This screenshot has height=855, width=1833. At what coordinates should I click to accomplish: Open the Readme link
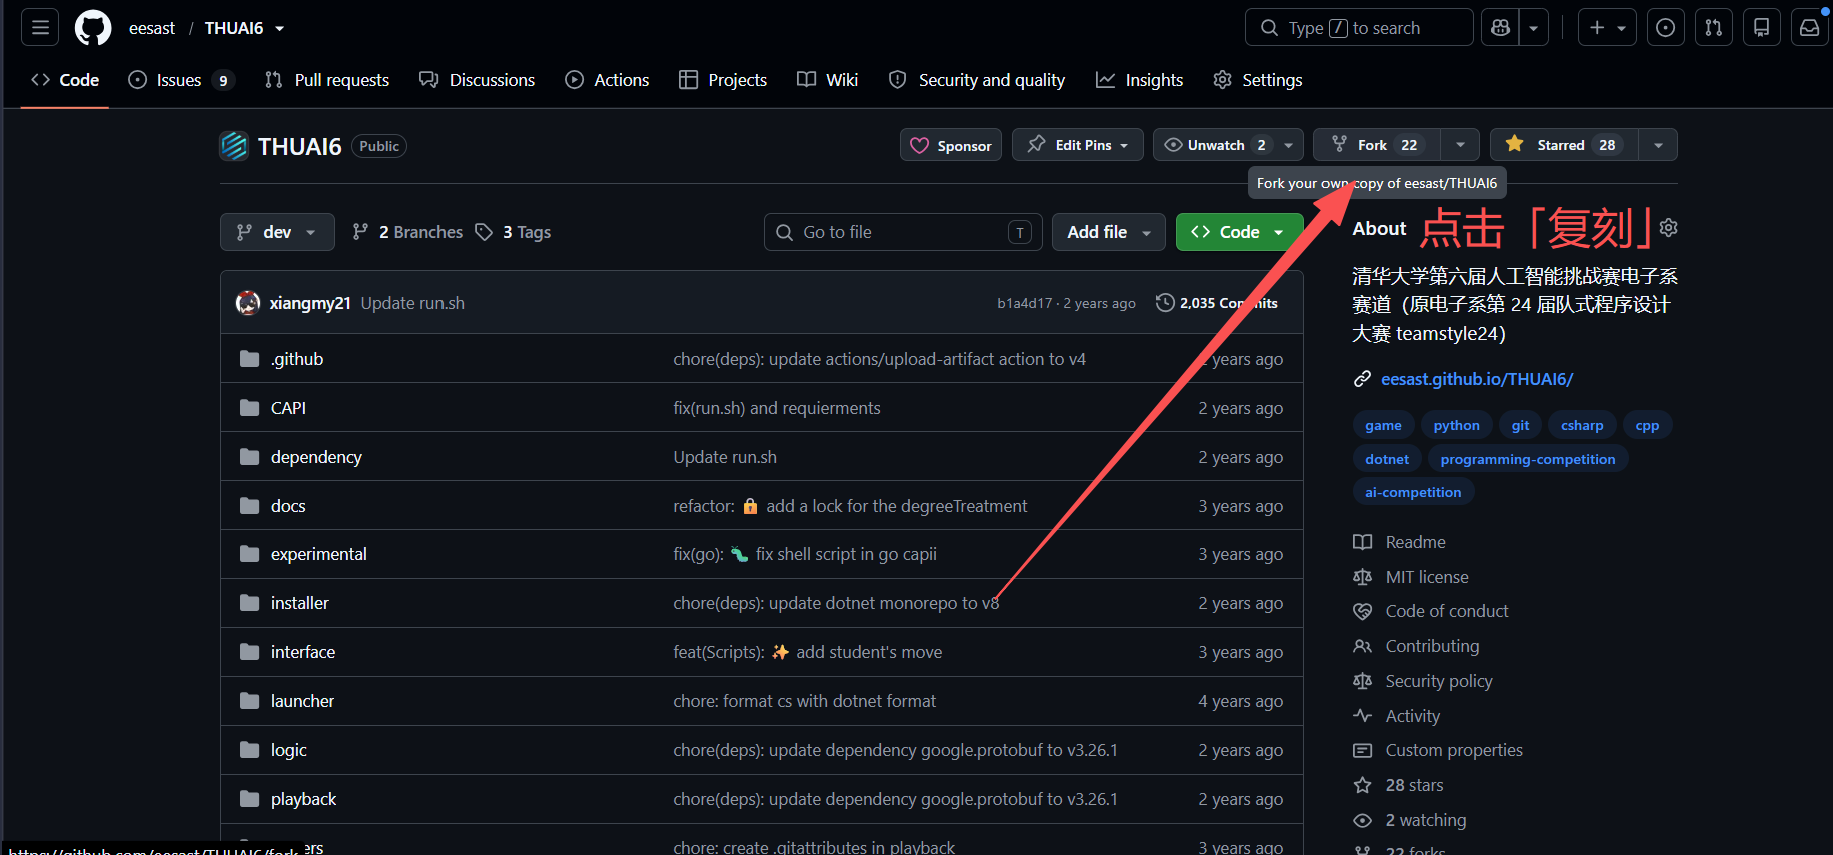tap(1400, 542)
